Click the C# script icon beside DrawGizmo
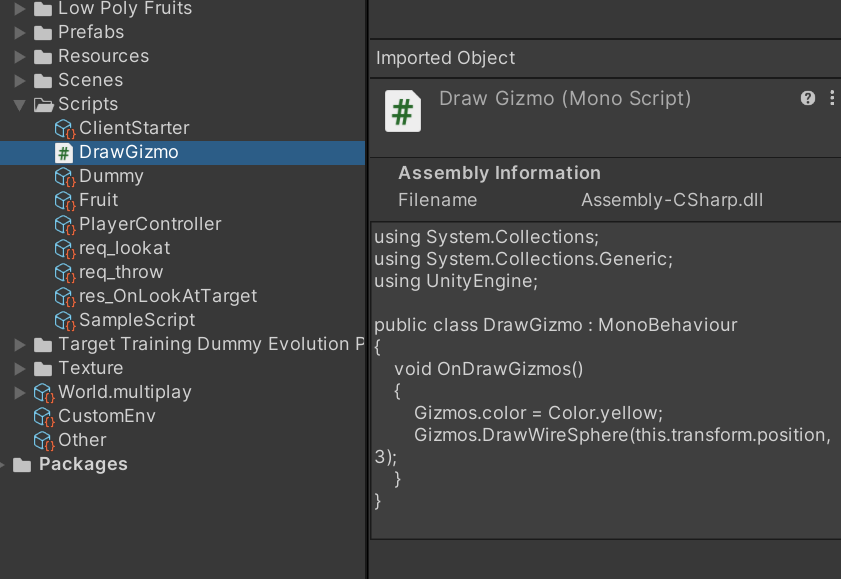 pyautogui.click(x=65, y=152)
